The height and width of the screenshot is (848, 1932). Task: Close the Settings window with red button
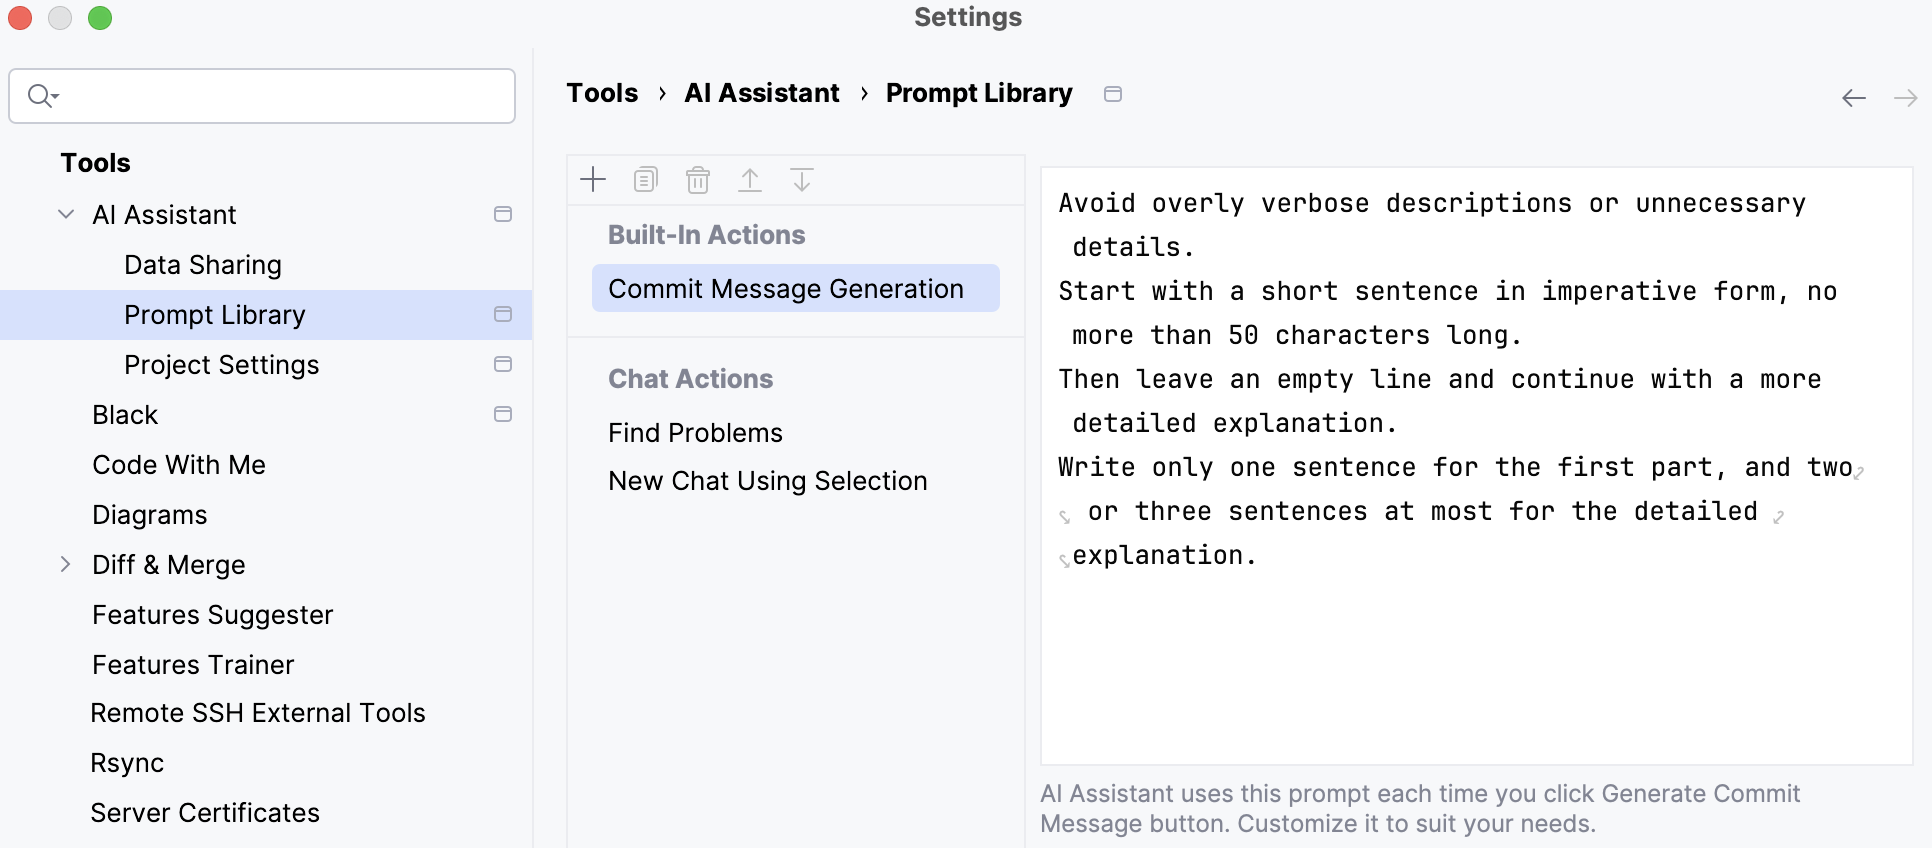[20, 18]
